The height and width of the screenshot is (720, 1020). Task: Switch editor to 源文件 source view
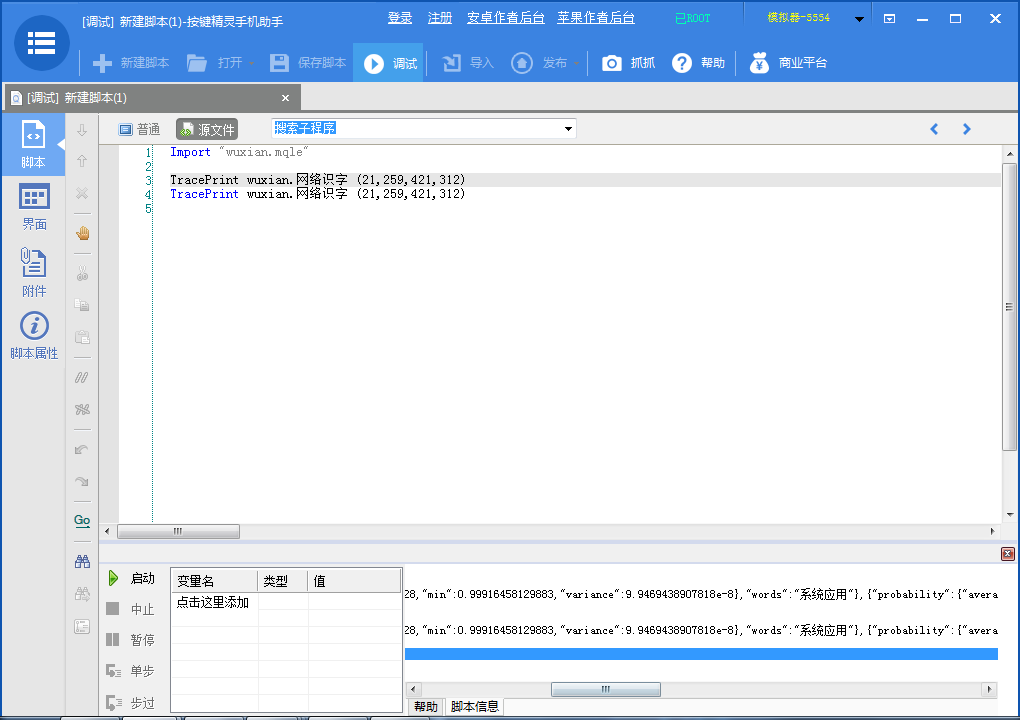207,129
